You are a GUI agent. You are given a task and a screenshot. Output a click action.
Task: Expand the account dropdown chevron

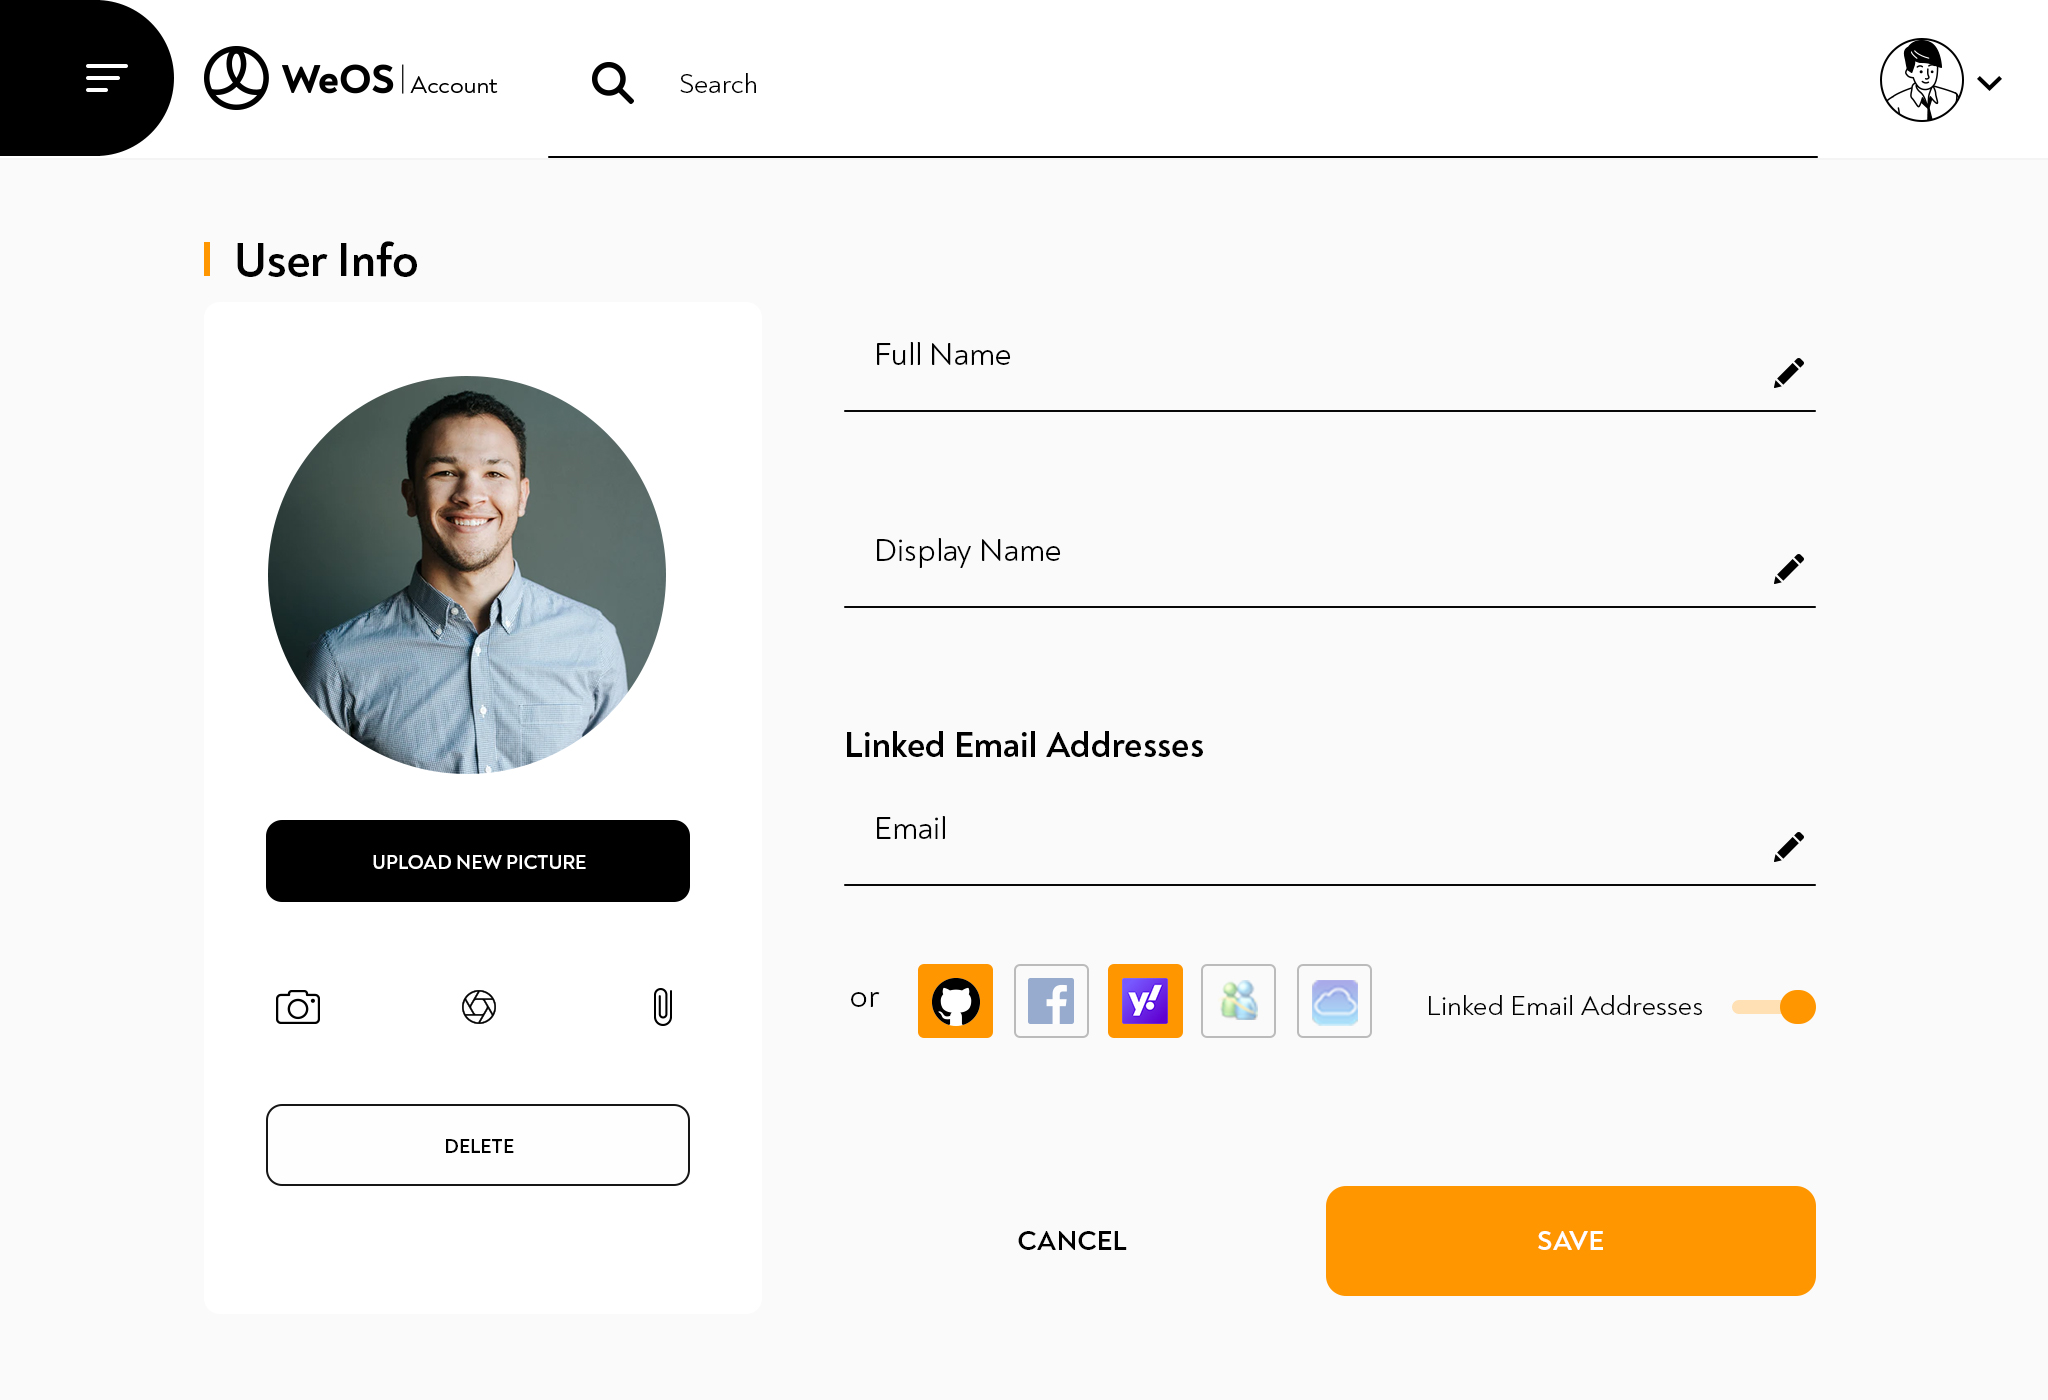coord(1990,83)
